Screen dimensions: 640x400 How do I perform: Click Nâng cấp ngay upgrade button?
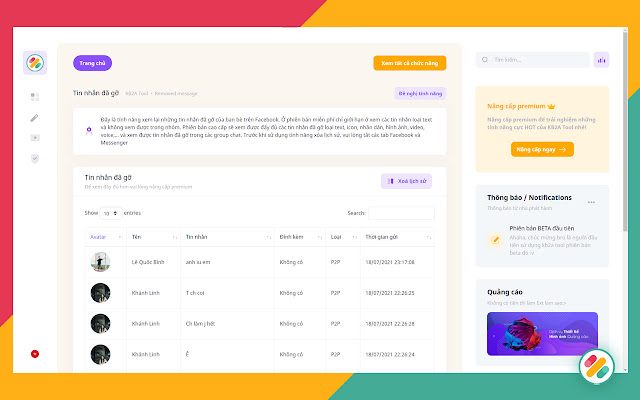[542, 149]
